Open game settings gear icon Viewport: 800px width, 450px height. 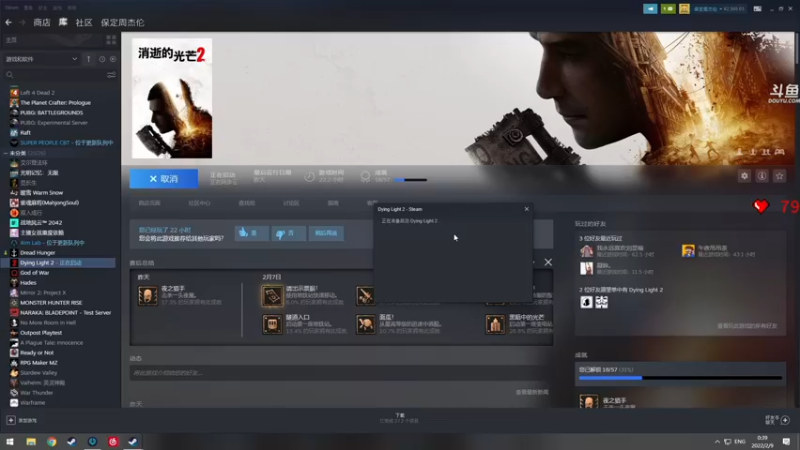[x=744, y=176]
